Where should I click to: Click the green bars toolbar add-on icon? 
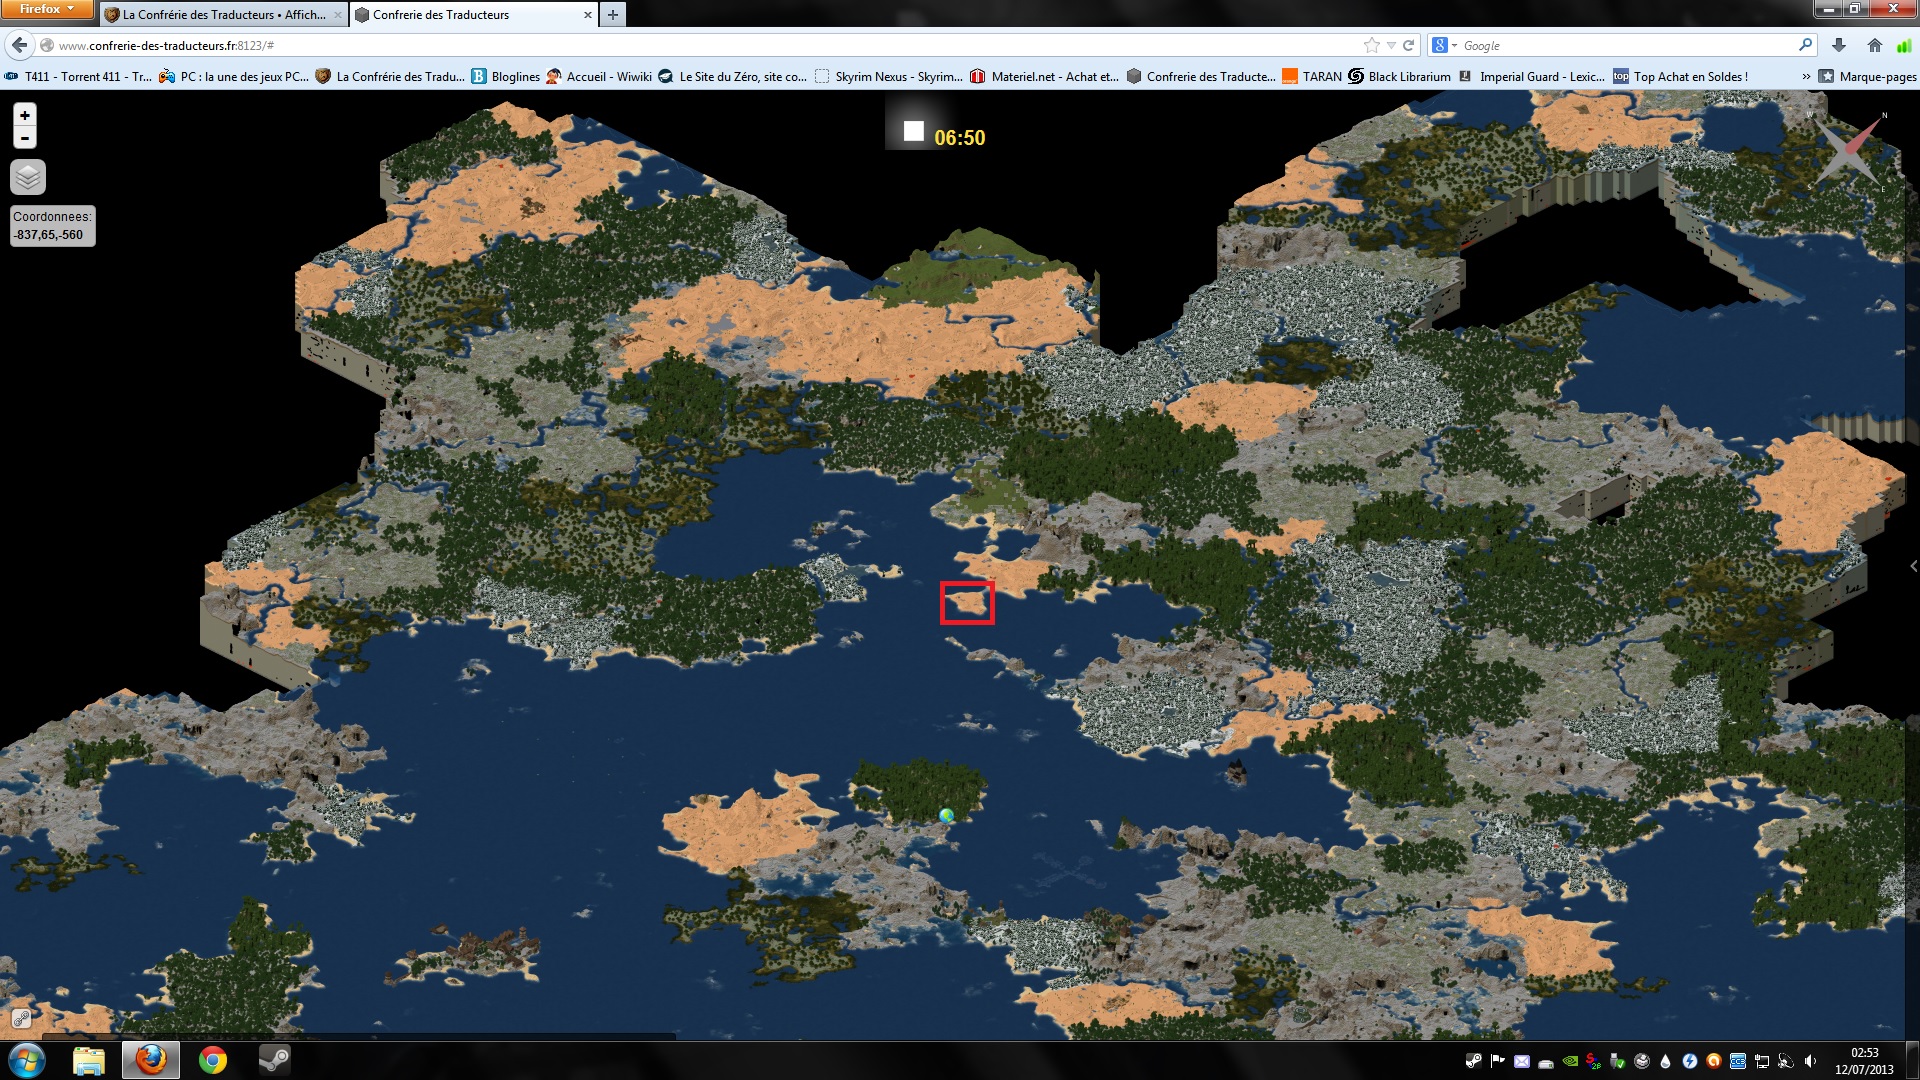click(1904, 45)
